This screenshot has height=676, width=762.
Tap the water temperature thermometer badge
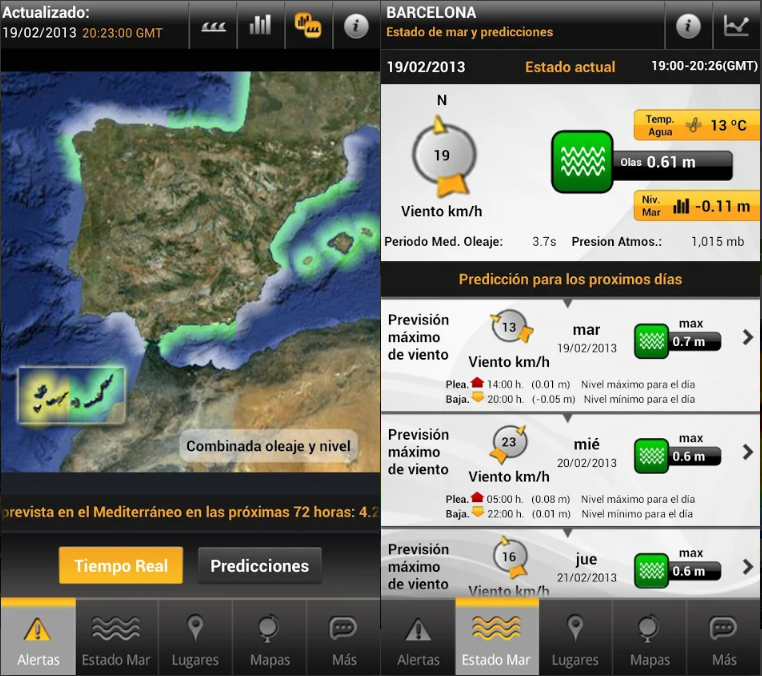[696, 125]
